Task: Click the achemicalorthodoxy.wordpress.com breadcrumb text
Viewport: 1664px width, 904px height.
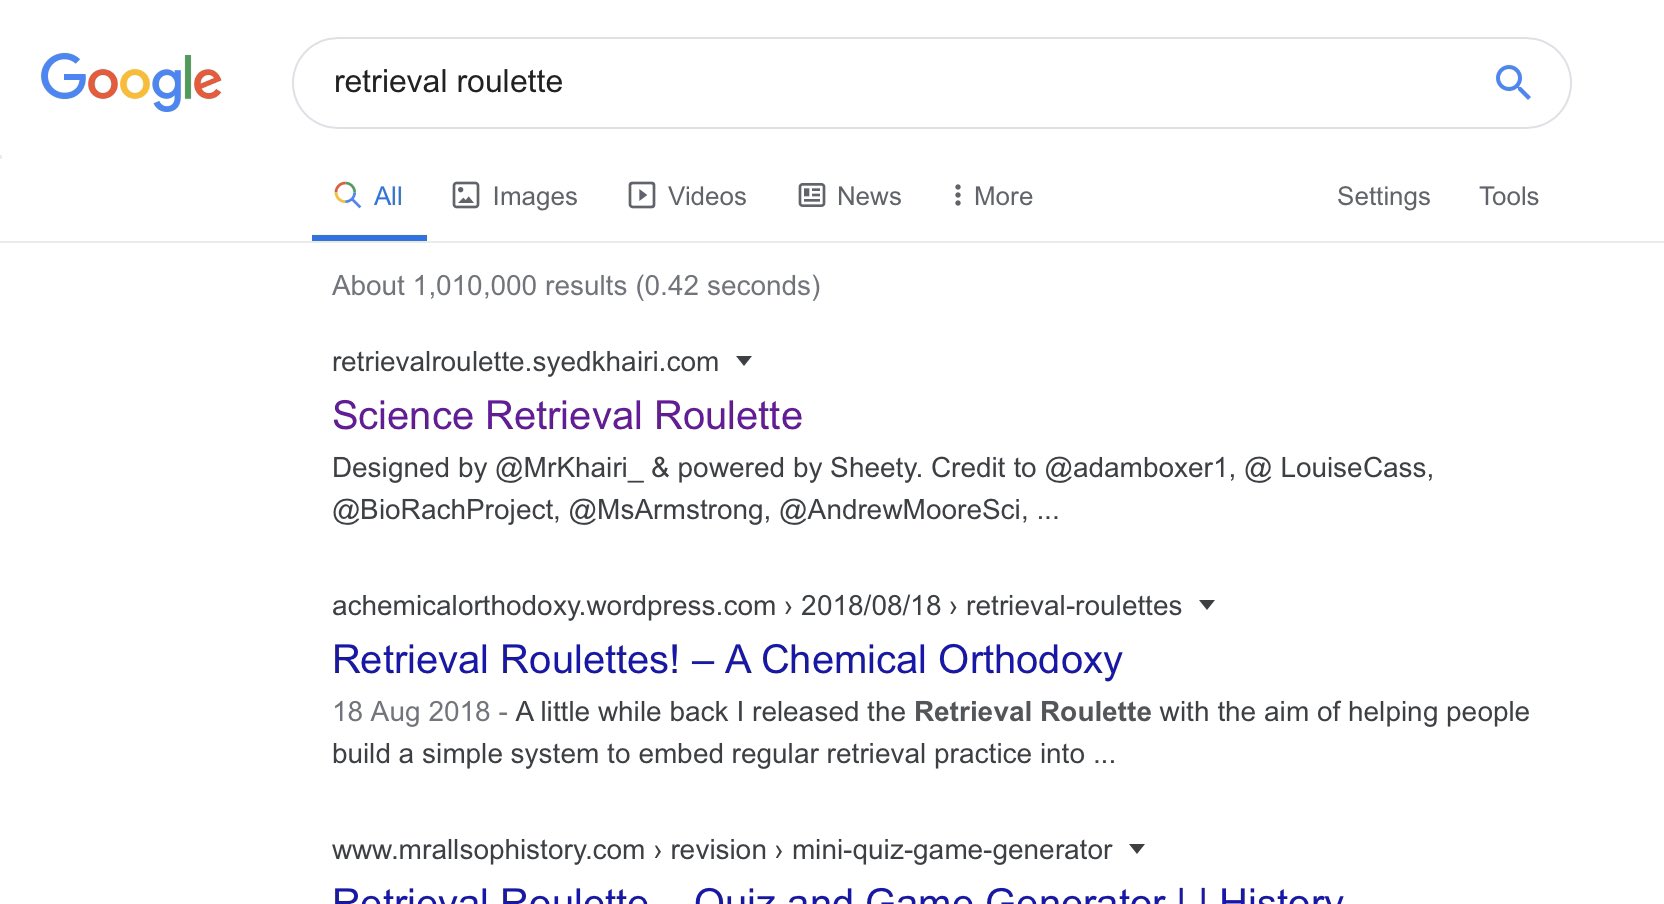Action: point(757,605)
